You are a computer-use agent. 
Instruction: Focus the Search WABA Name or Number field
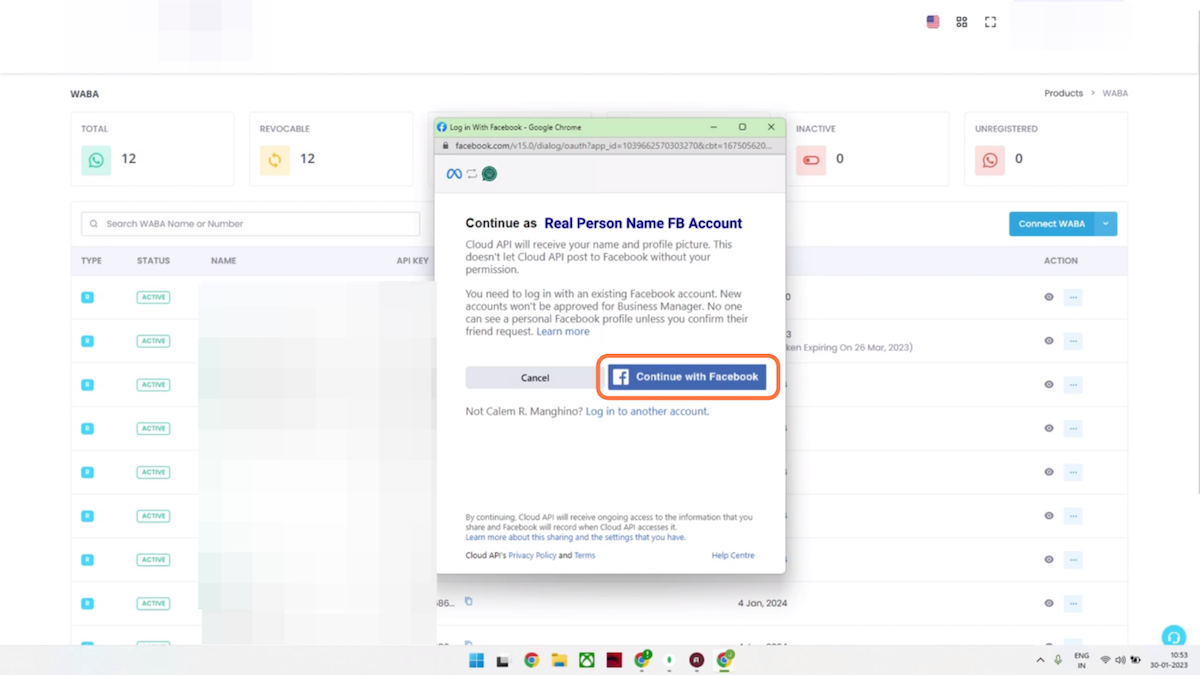(x=250, y=224)
